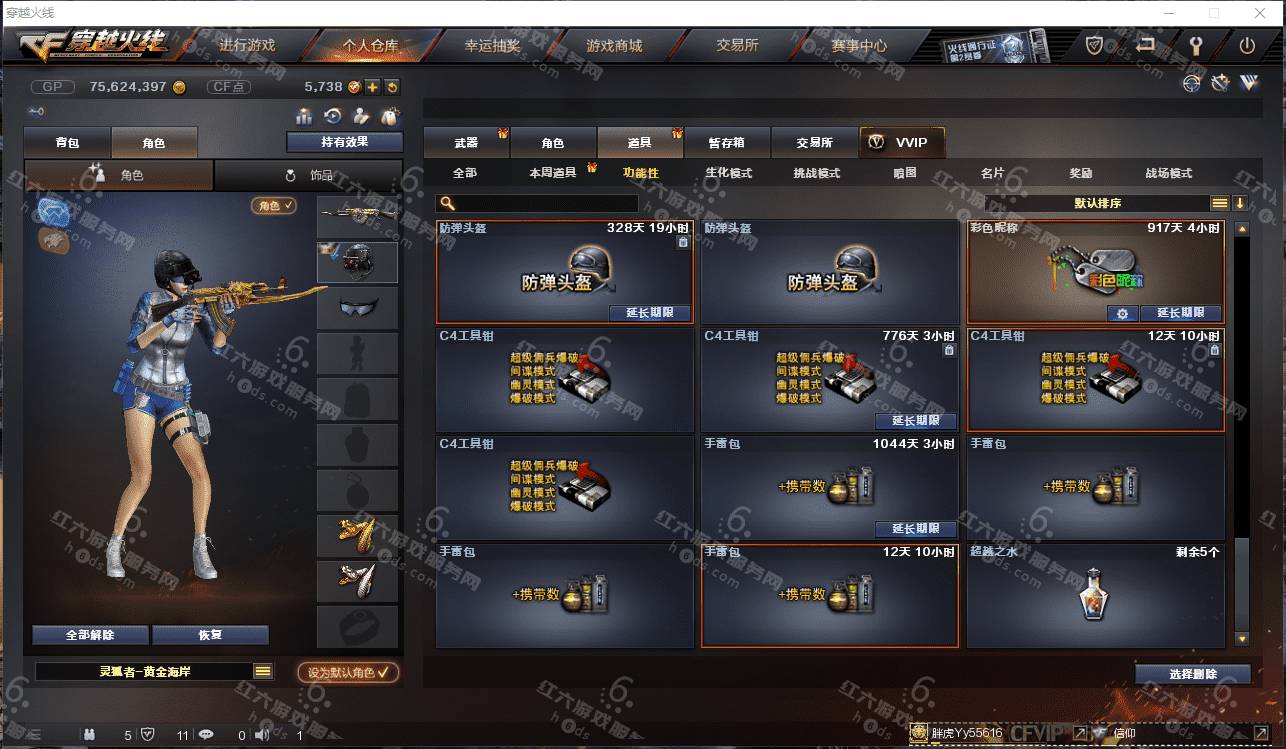Image resolution: width=1286 pixels, height=749 pixels.
Task: Switch to the 武器 tab
Action: pyautogui.click(x=466, y=143)
